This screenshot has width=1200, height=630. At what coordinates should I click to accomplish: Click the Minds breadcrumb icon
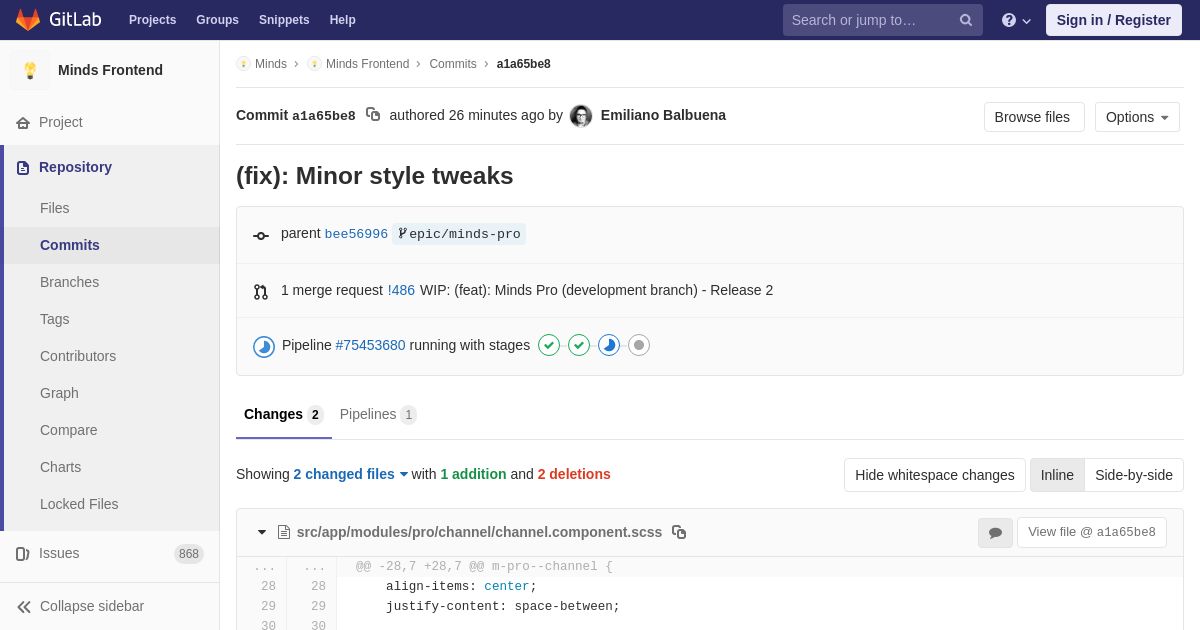(243, 64)
